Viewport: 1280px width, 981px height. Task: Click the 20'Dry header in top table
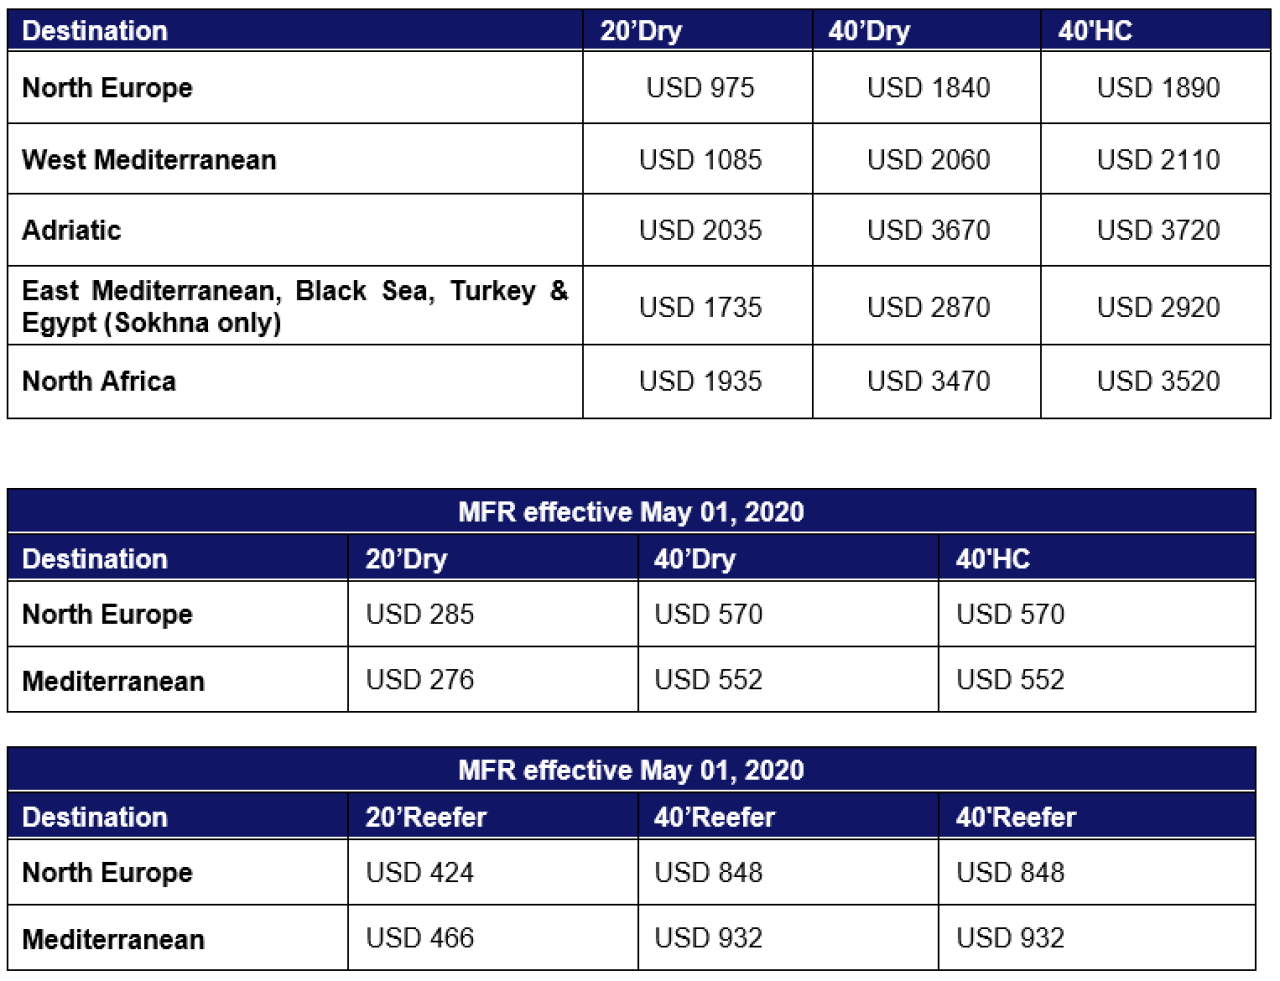coord(641,31)
